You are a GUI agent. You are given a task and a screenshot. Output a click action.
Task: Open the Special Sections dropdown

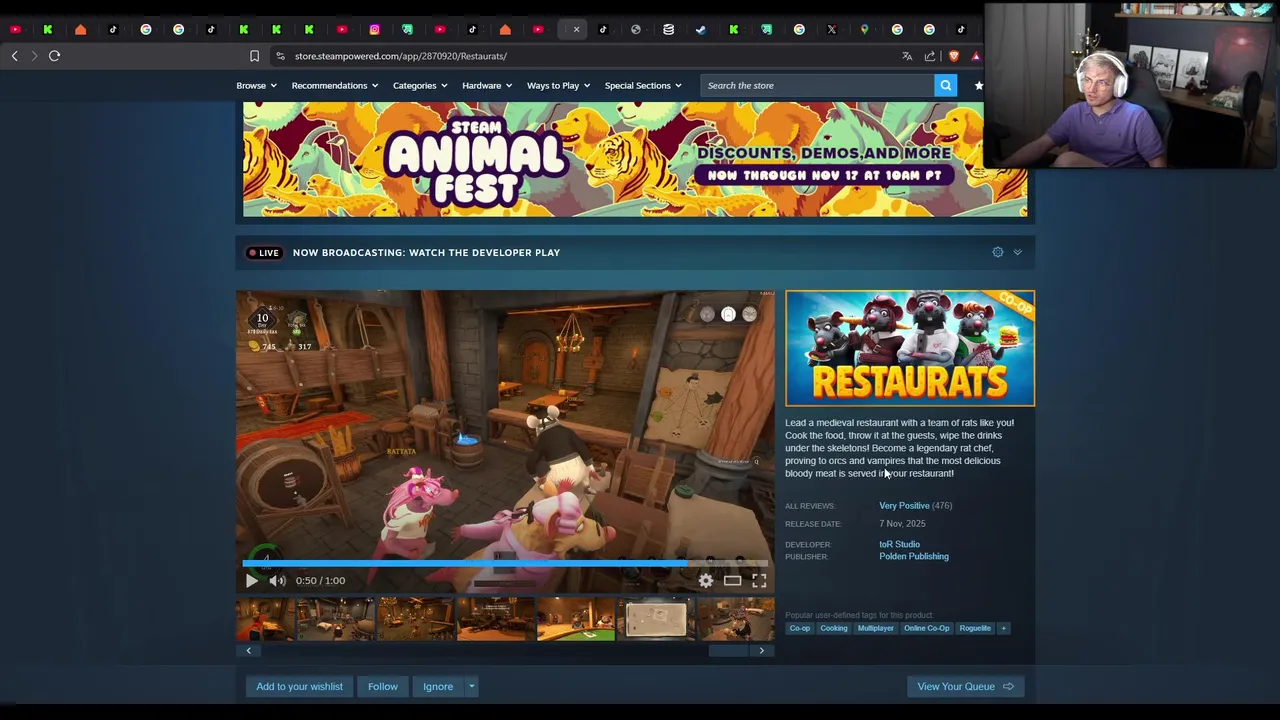[643, 85]
